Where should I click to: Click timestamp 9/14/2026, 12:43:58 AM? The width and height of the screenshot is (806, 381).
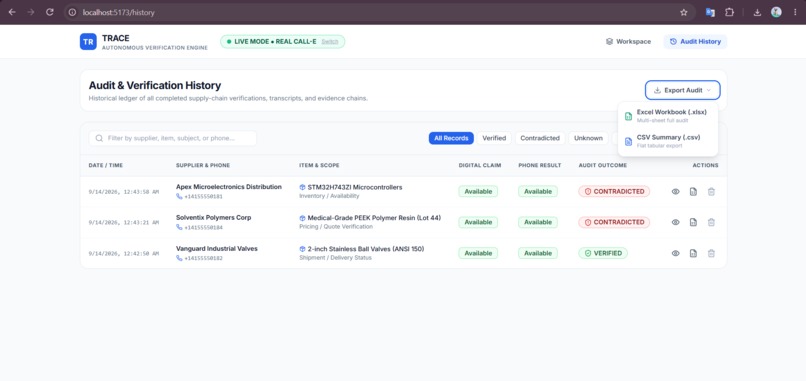(x=124, y=192)
